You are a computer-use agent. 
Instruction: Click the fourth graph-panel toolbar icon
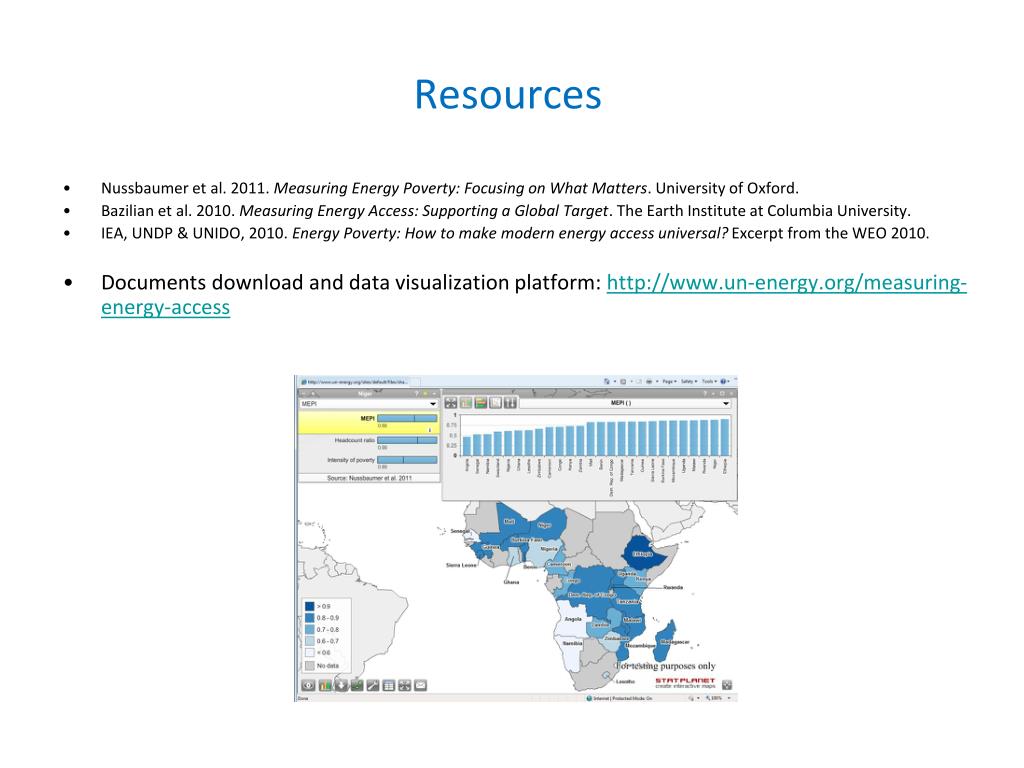[x=496, y=403]
